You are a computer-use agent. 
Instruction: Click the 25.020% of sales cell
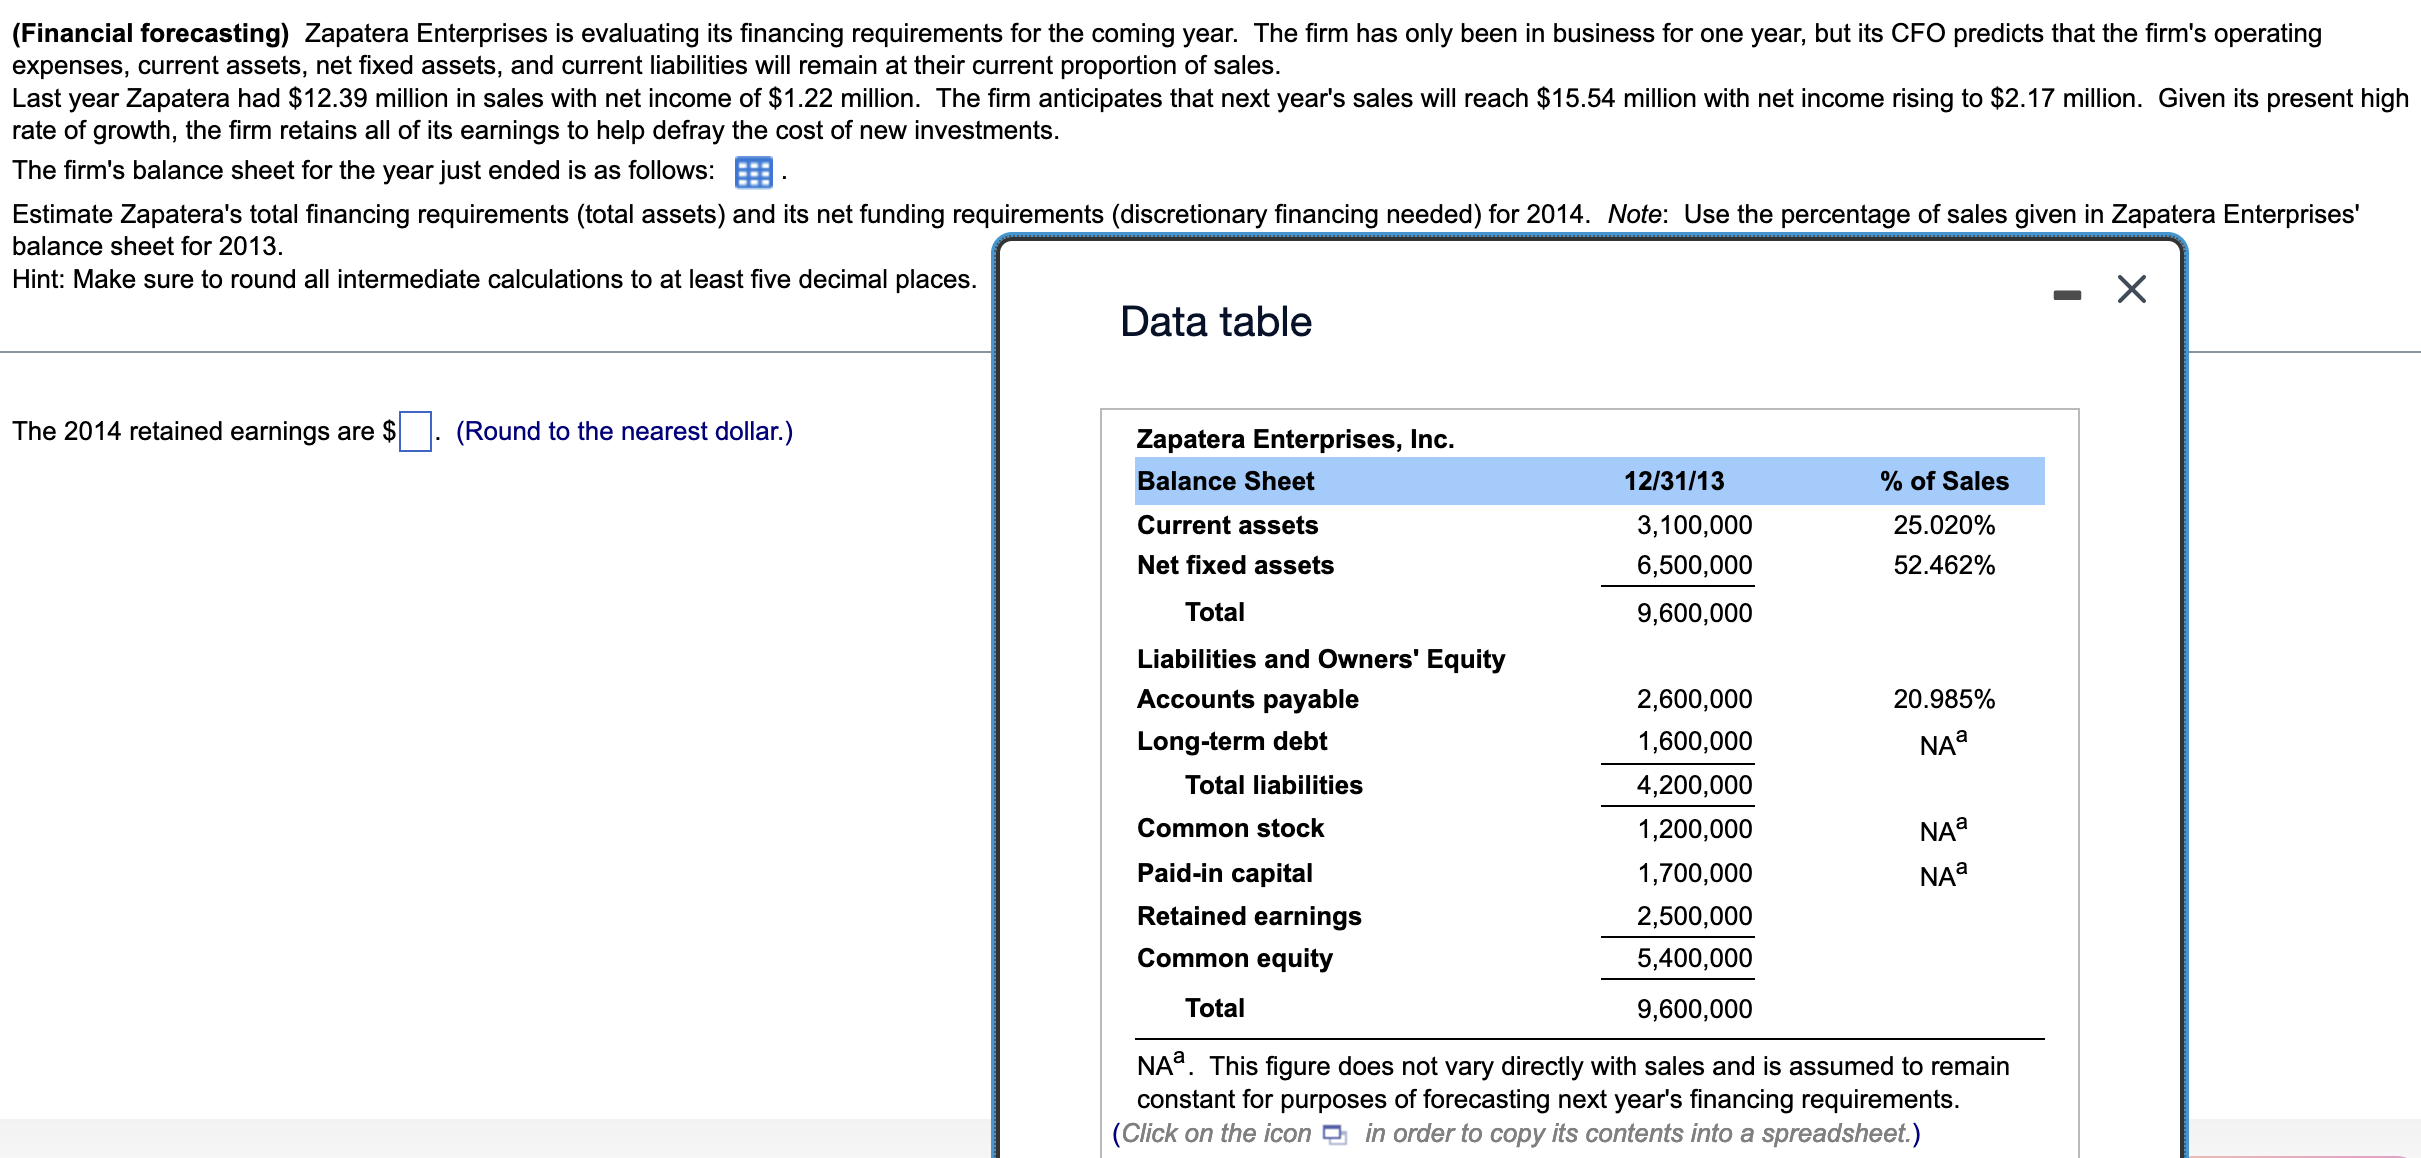tap(1943, 525)
